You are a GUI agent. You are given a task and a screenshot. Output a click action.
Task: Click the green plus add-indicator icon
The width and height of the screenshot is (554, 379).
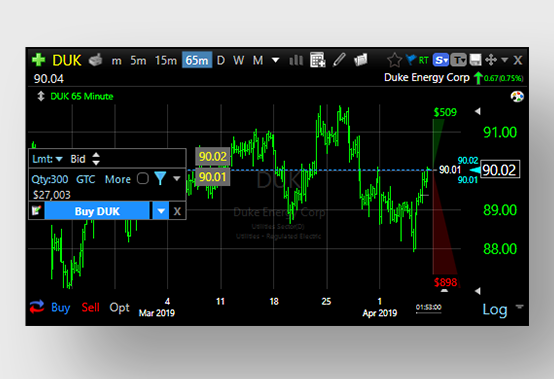tap(38, 60)
